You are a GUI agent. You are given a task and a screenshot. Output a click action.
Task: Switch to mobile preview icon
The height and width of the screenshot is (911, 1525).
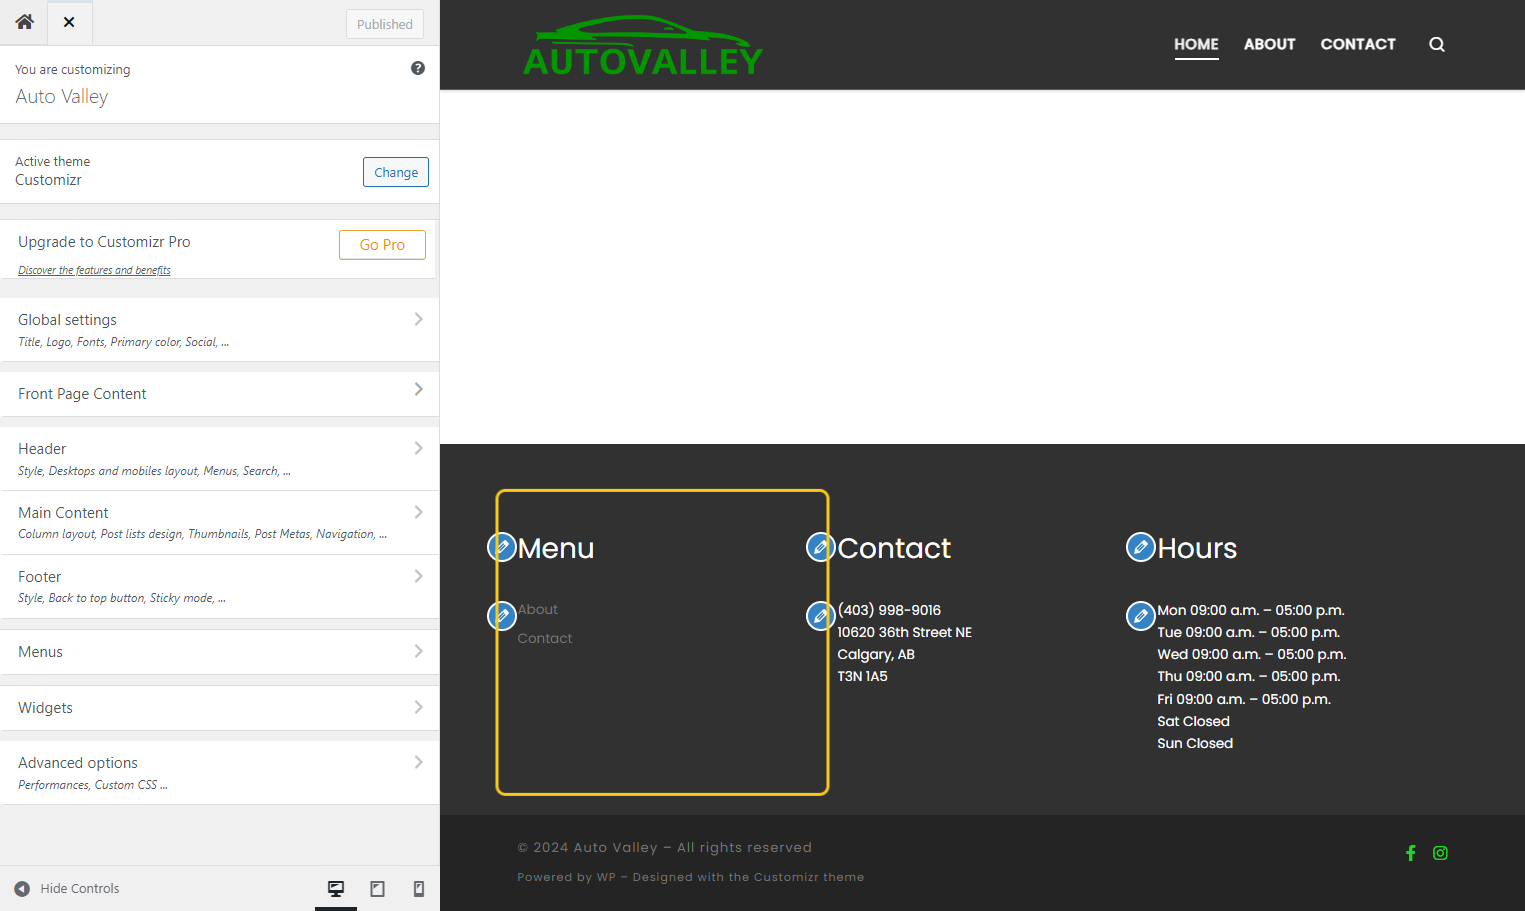419,888
